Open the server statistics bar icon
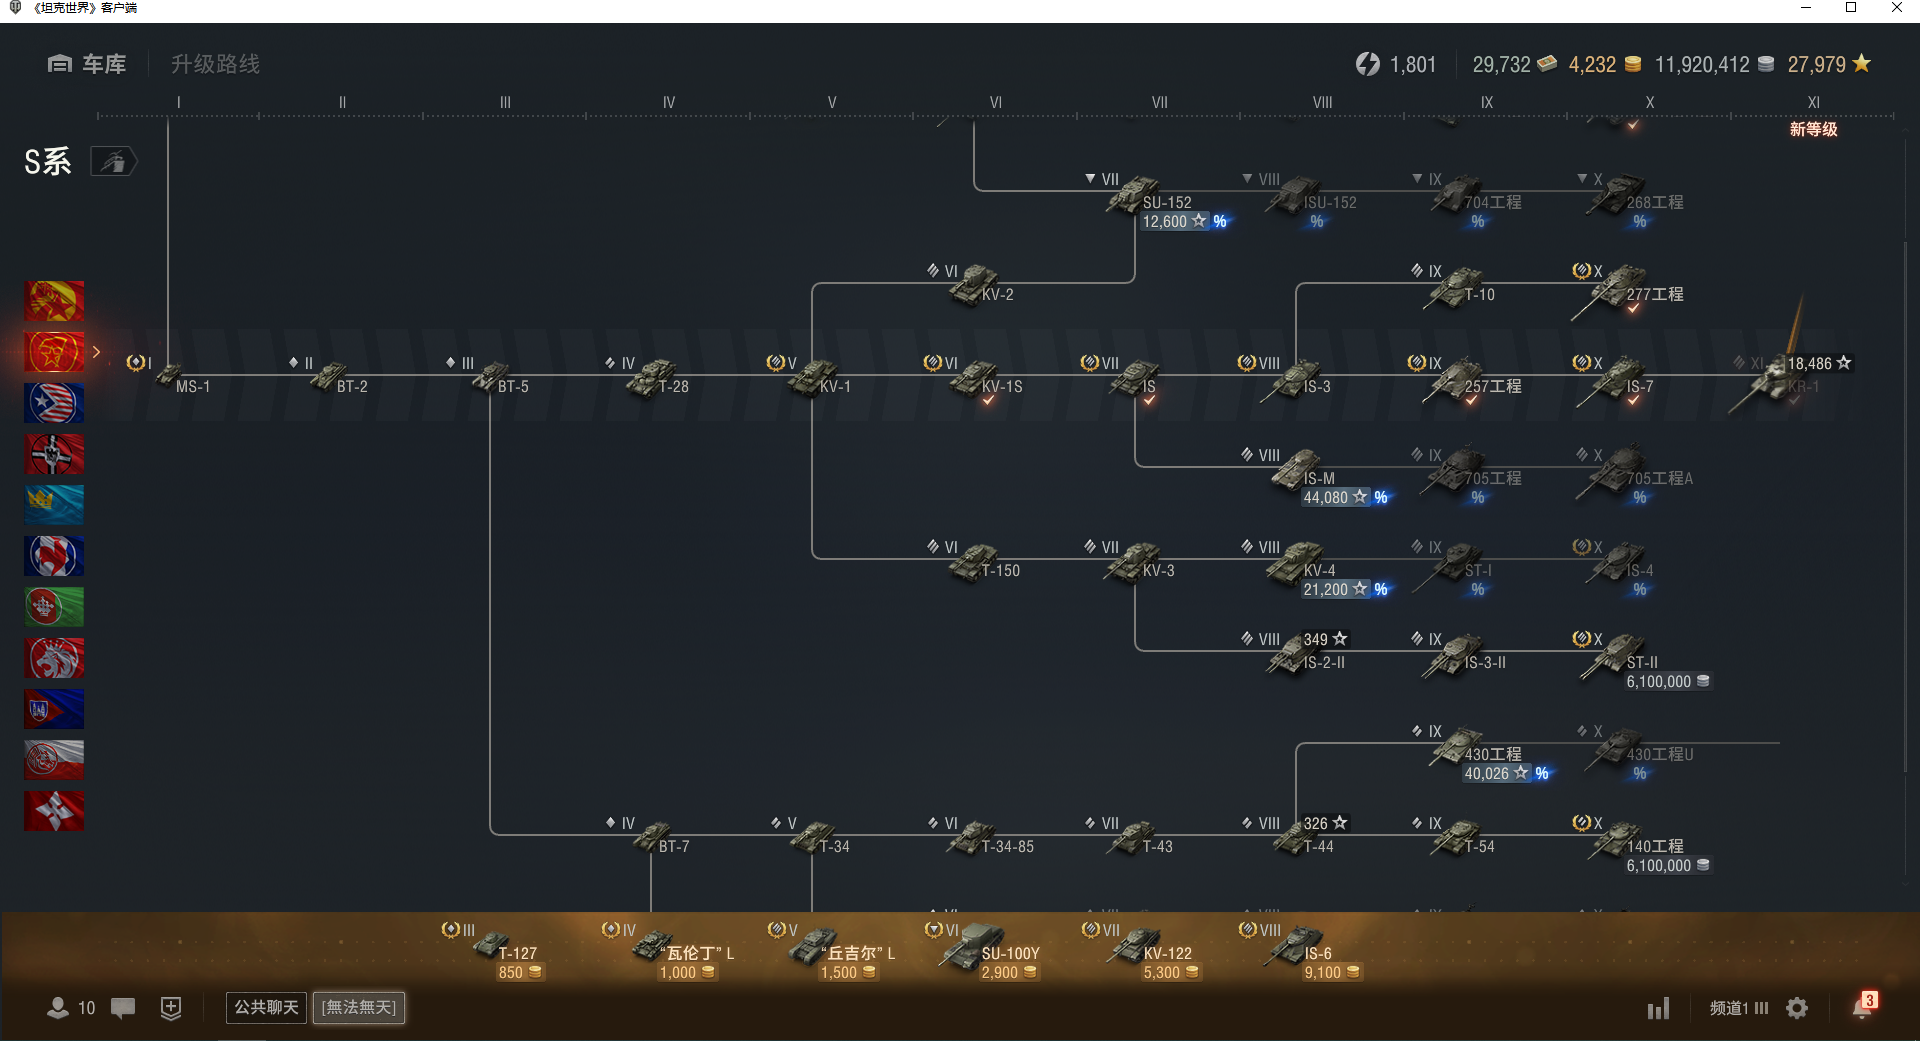This screenshot has width=1920, height=1041. pos(1658,1008)
